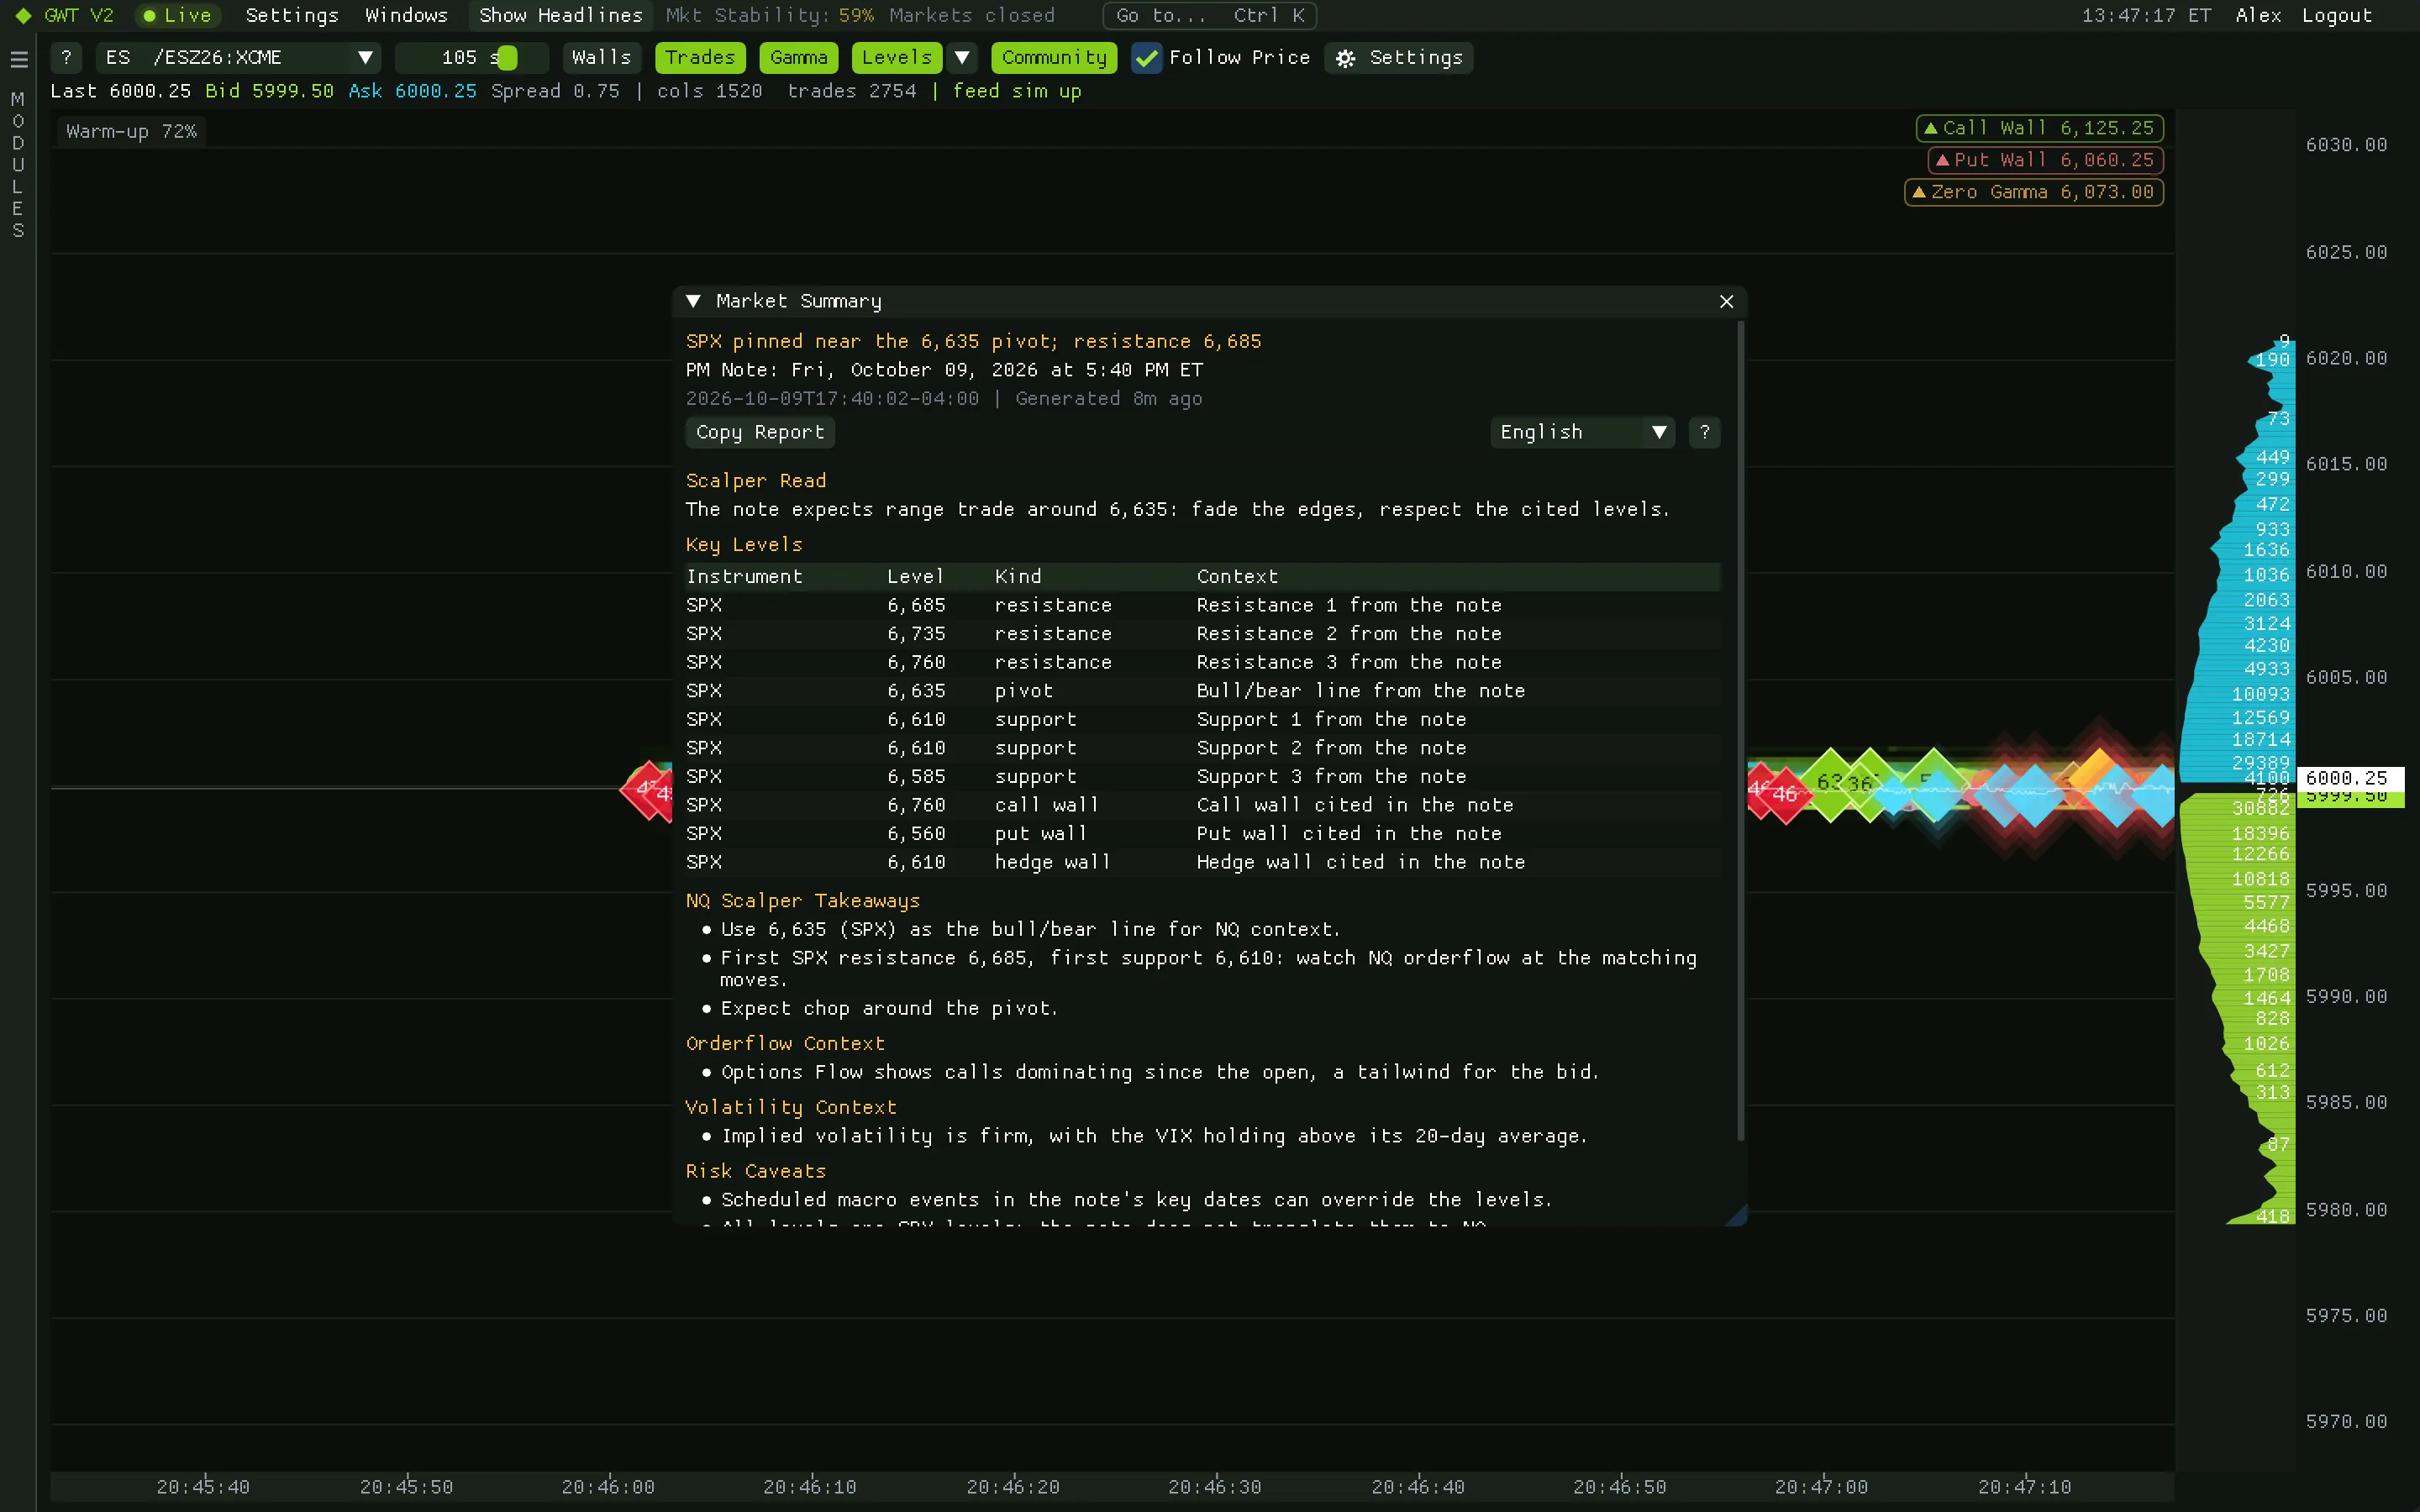Toggle the Gamma overlay button
This screenshot has height=1512, width=2420.
799,58
